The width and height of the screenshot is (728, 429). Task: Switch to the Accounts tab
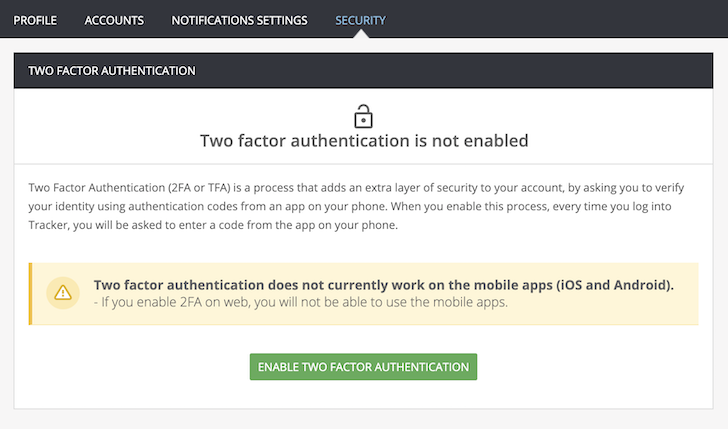[x=114, y=20]
